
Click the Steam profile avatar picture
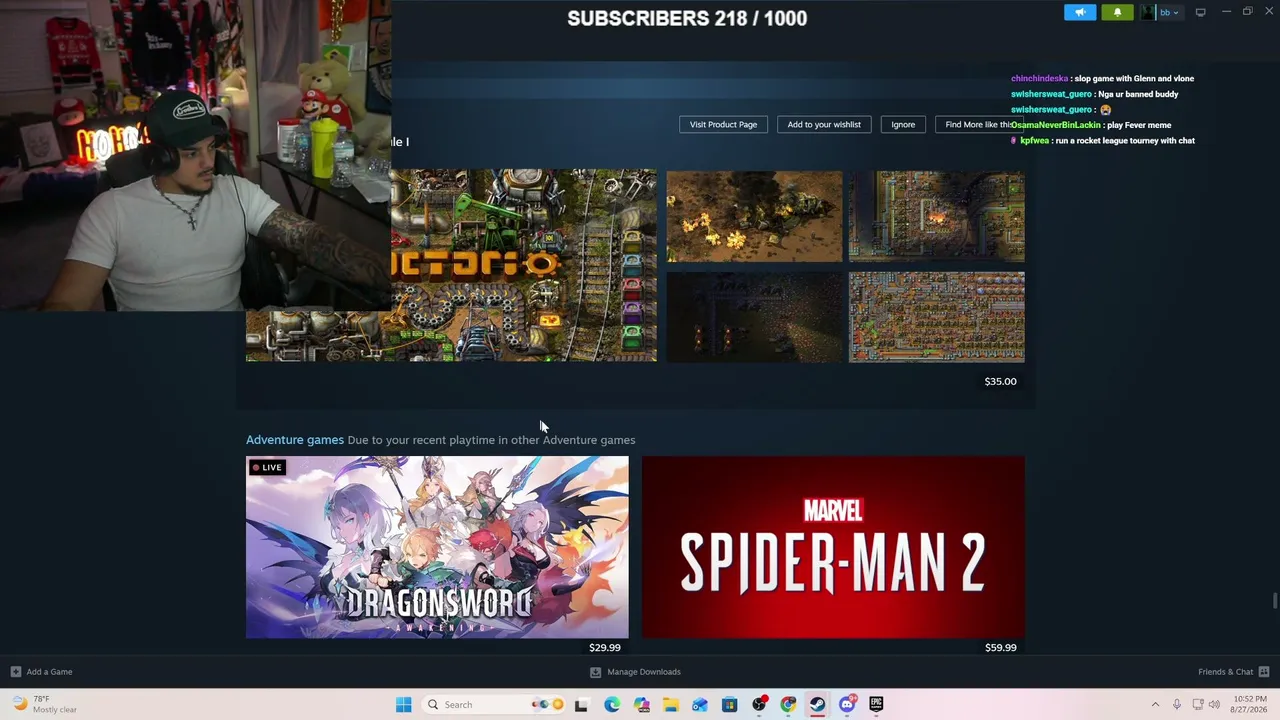pos(1148,13)
